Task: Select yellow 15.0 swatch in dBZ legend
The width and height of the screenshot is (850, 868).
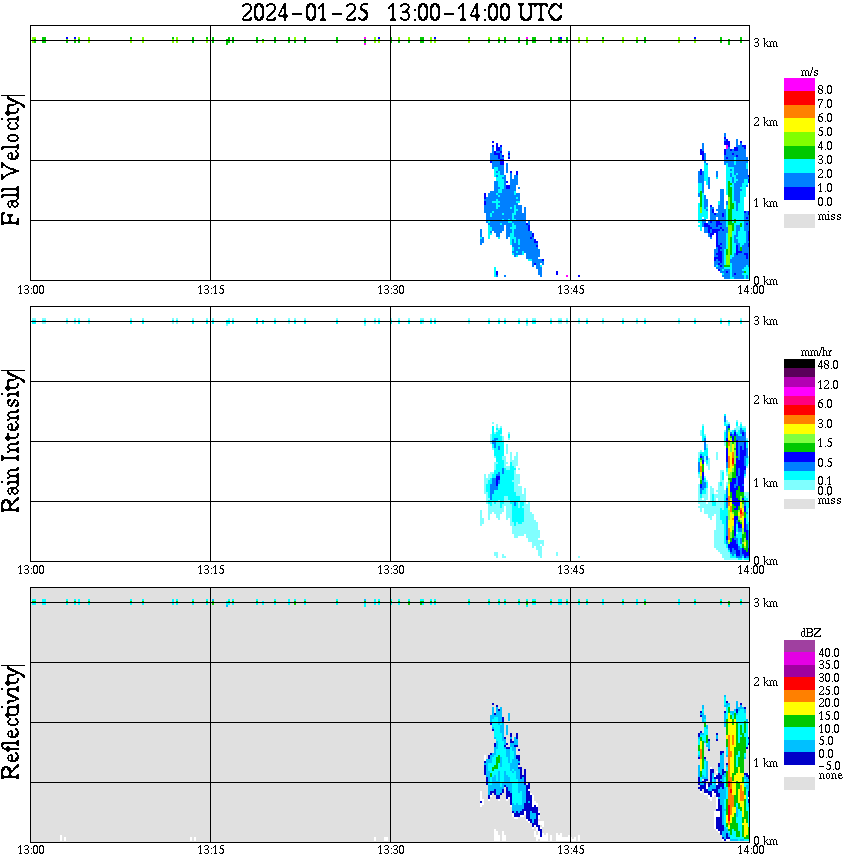Action: pos(799,709)
